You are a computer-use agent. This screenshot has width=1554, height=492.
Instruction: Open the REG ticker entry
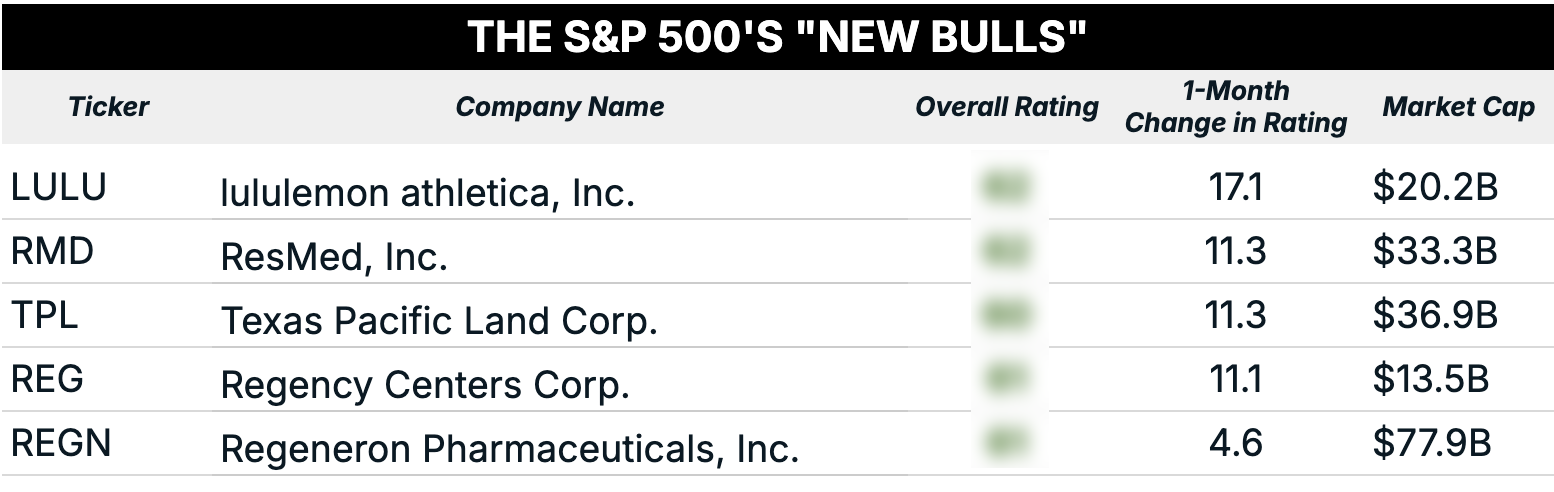(48, 379)
